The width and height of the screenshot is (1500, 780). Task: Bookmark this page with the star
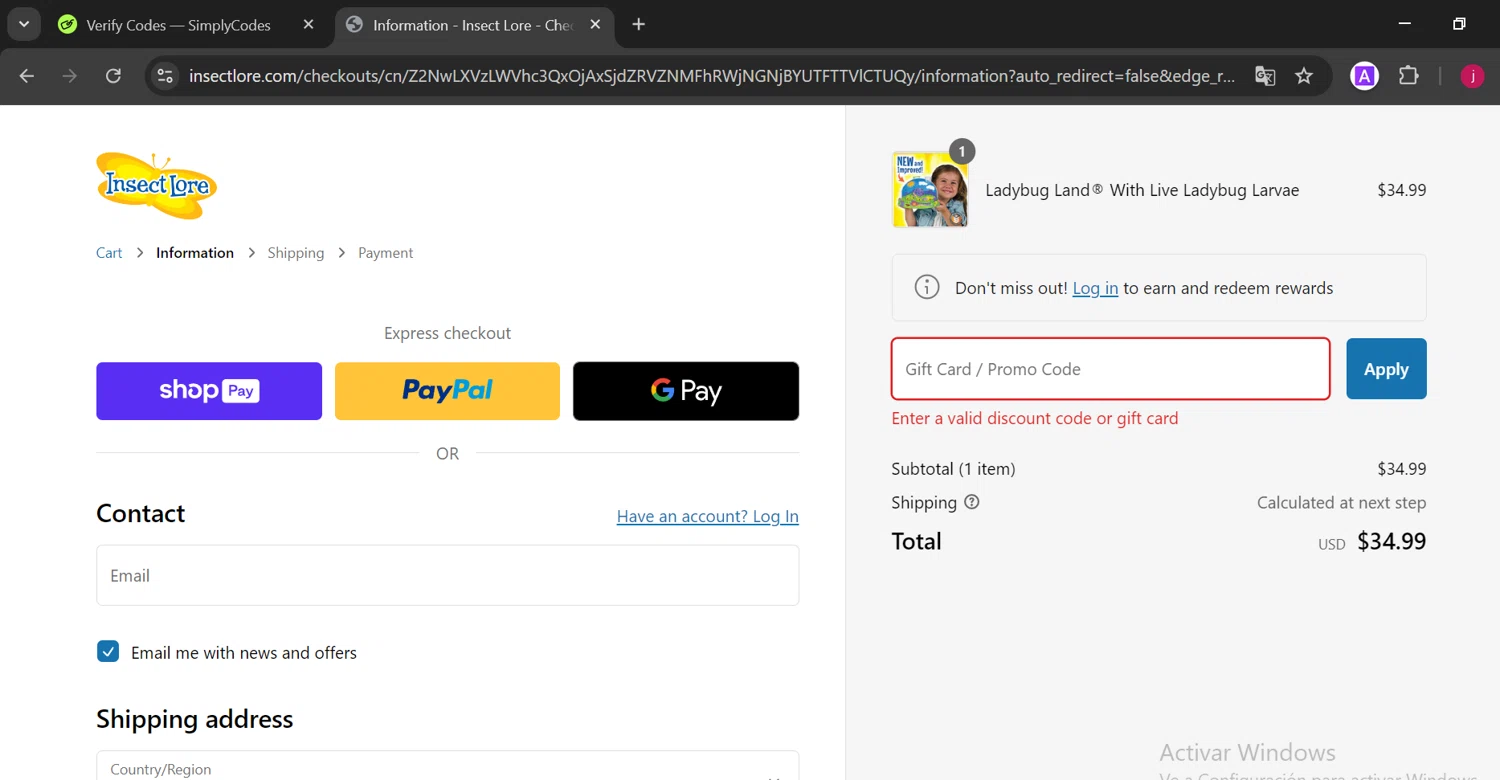pyautogui.click(x=1304, y=76)
